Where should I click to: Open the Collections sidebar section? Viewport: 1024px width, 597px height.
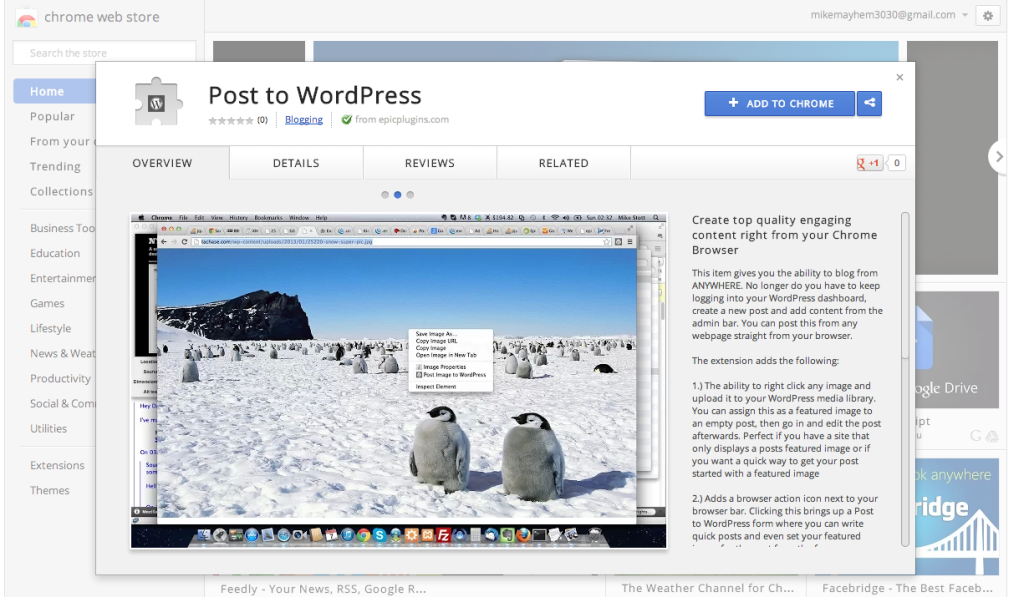[61, 191]
